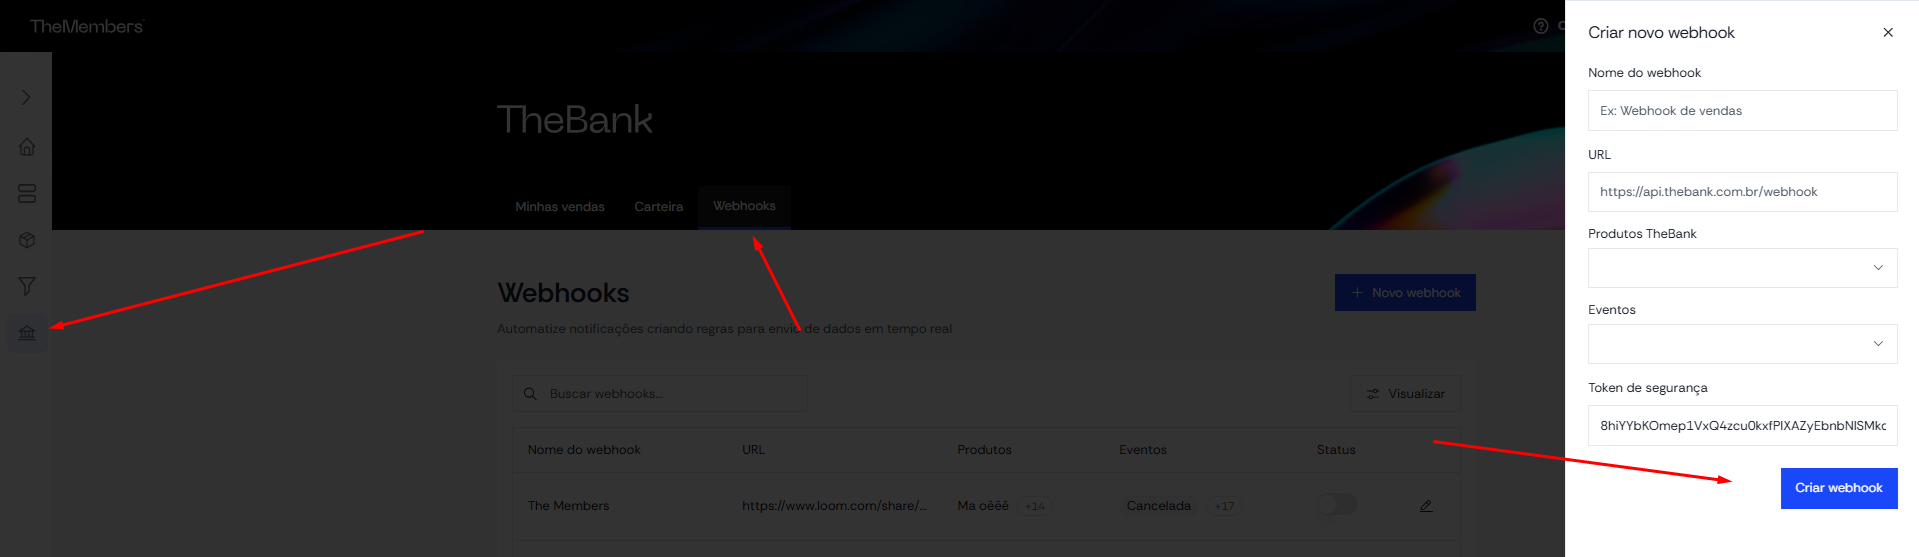1919x557 pixels.
Task: Focus the Nome do webhook input
Action: click(x=1742, y=111)
